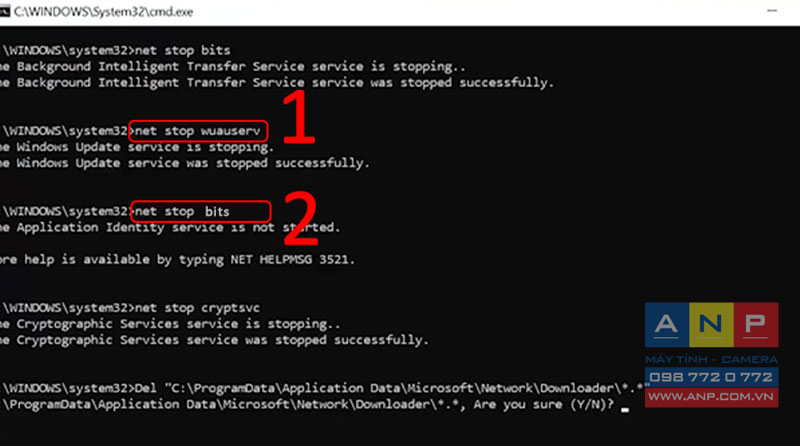Click the cmd.exe window title text
Viewport: 800px width, 446px height.
point(103,12)
